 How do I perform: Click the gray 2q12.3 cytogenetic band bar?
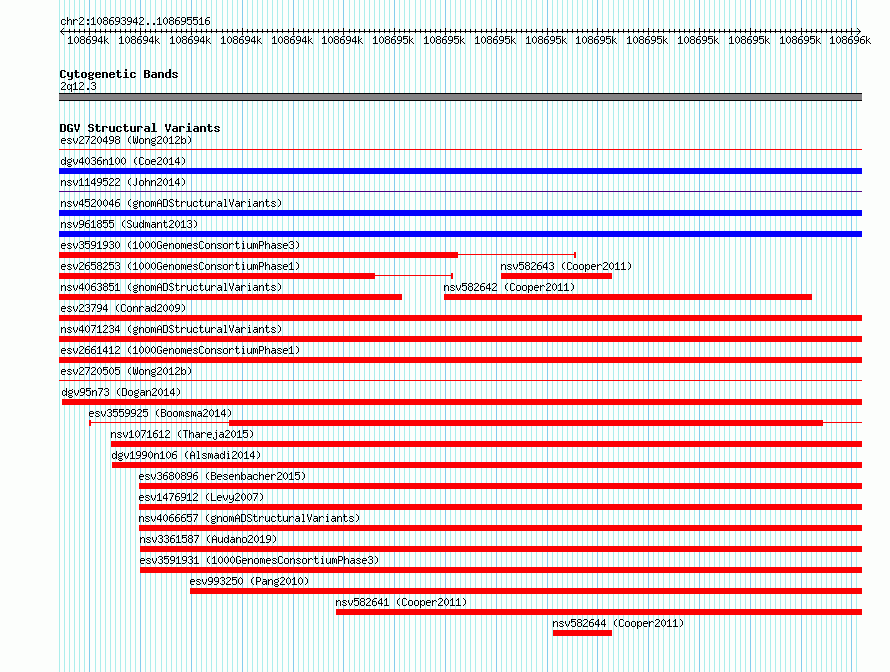[460, 97]
